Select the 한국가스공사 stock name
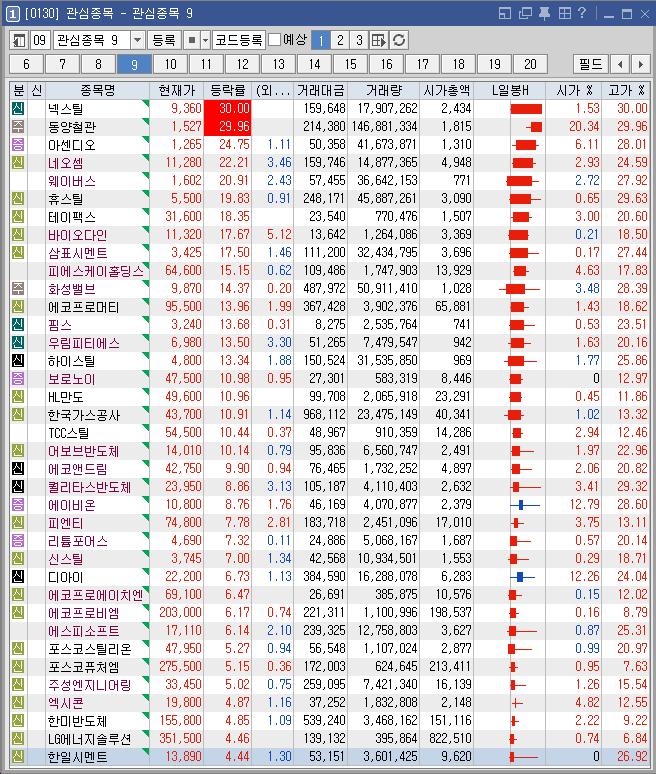656x774 pixels. pyautogui.click(x=83, y=415)
